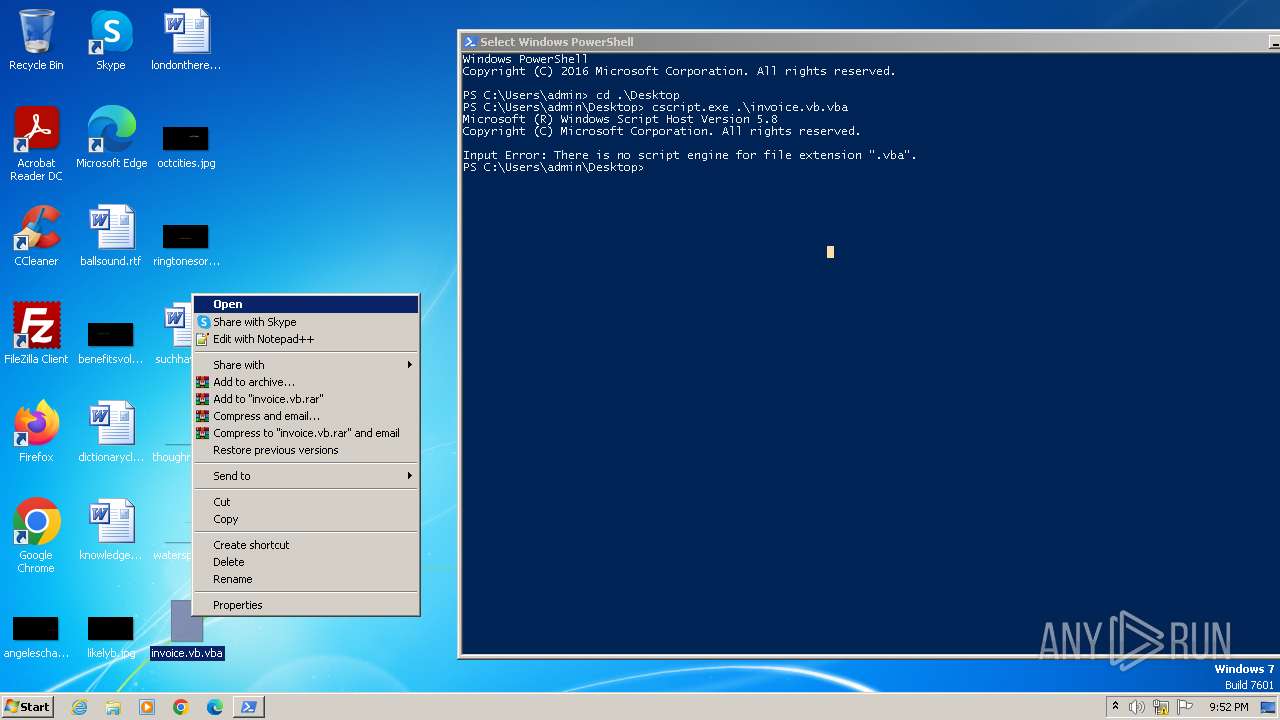This screenshot has height=720, width=1280.
Task: Choose Add to archive... entry
Action: click(x=306, y=382)
